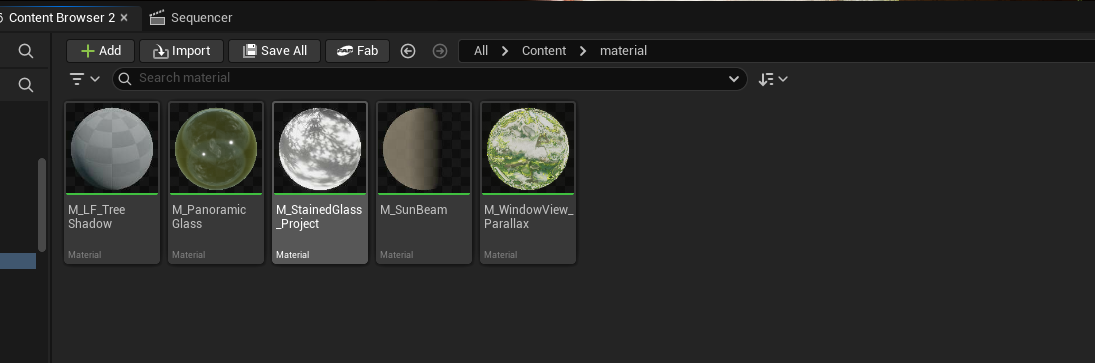Image resolution: width=1095 pixels, height=363 pixels.
Task: Go forward with the right arrow history icon
Action: [440, 51]
